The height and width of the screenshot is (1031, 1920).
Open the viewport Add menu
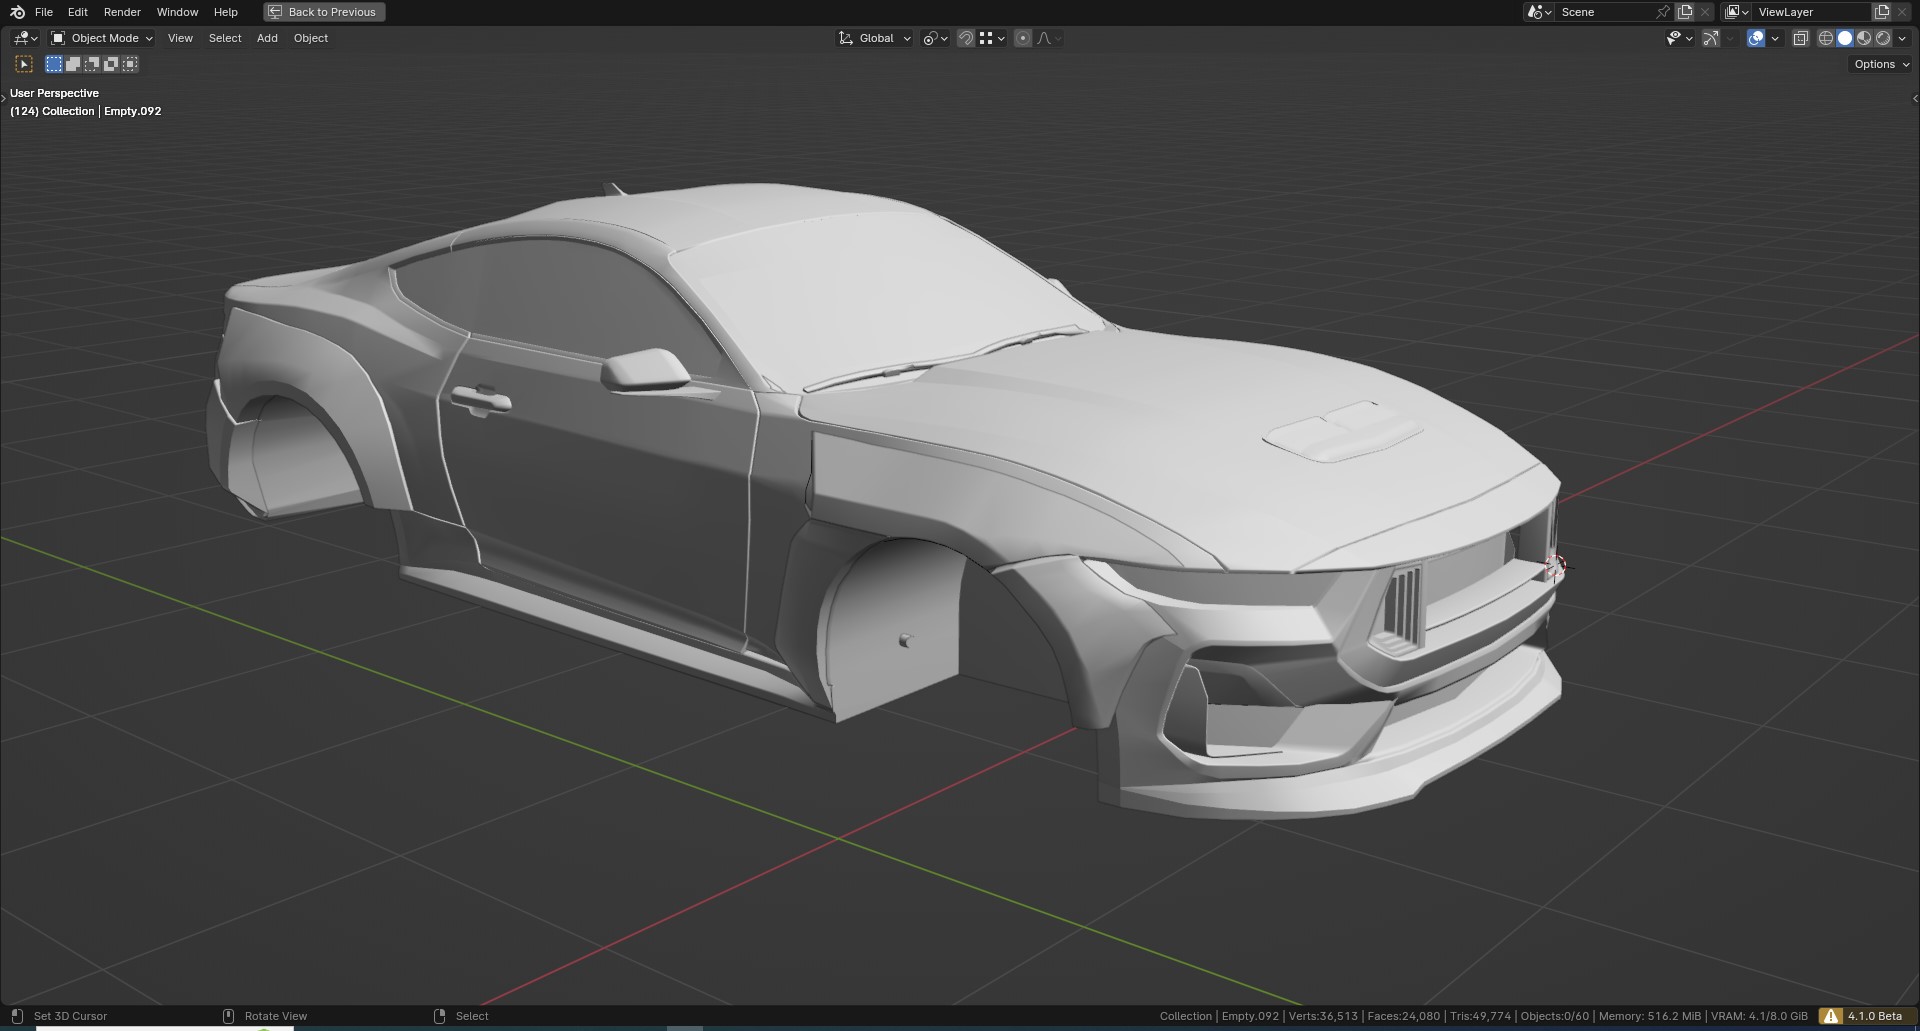[267, 38]
